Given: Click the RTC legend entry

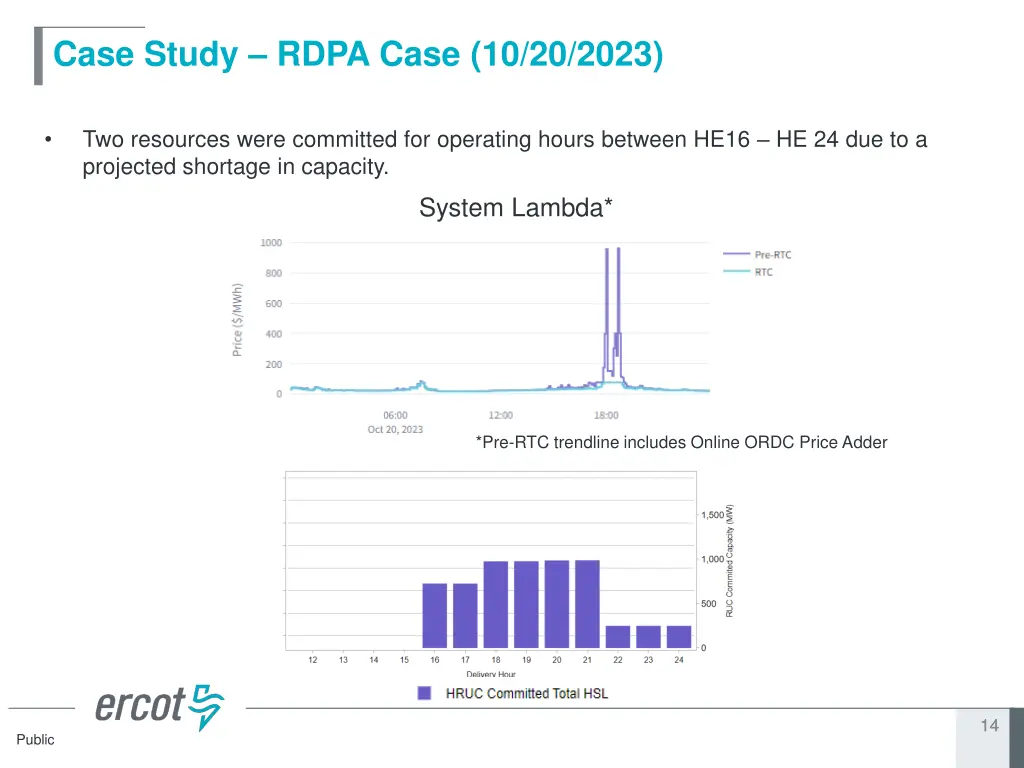Looking at the screenshot, I should coord(748,272).
